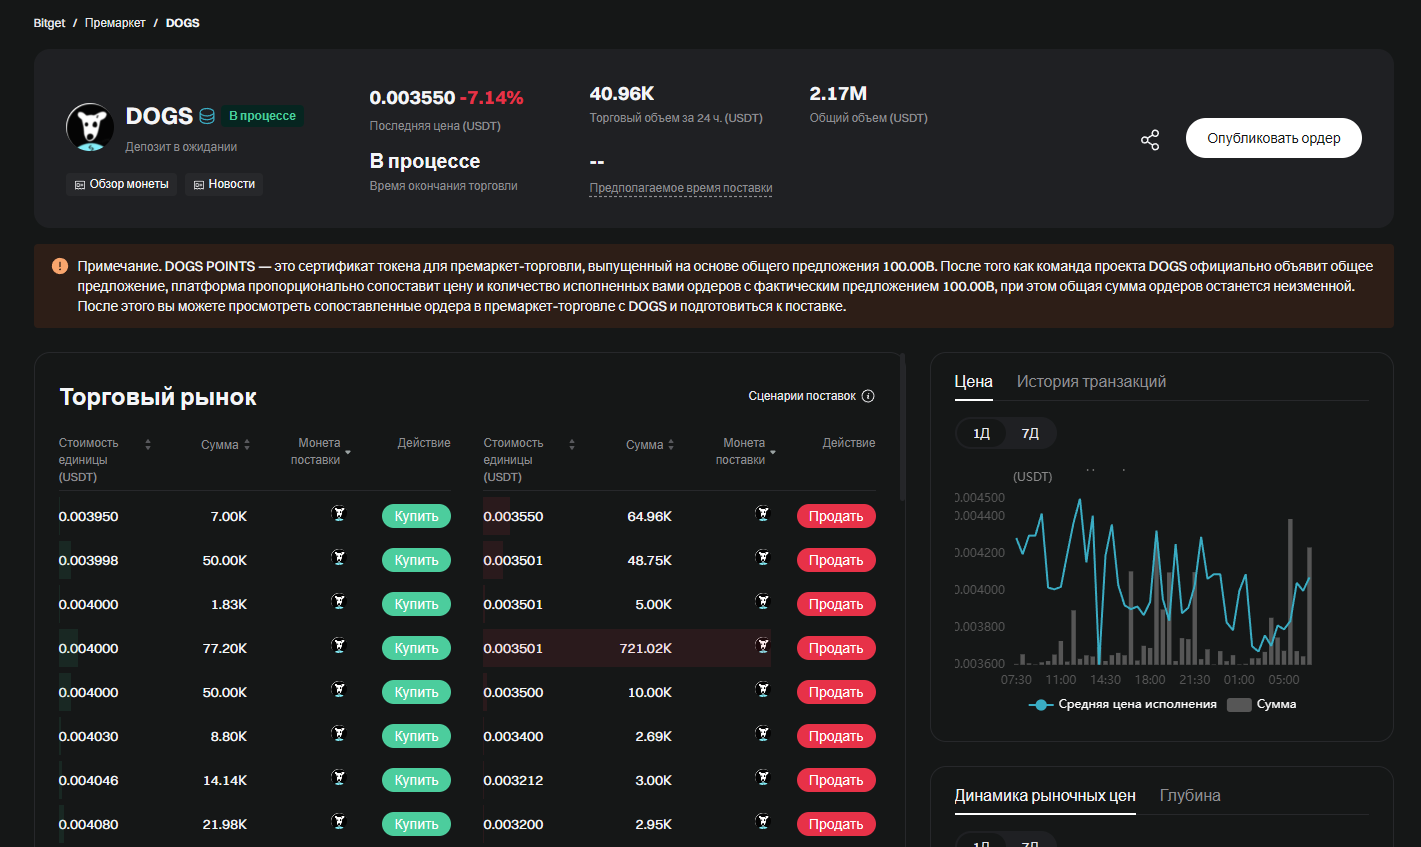Open the Глубина tab
Viewport: 1421px width, 847px height.
tap(1190, 796)
